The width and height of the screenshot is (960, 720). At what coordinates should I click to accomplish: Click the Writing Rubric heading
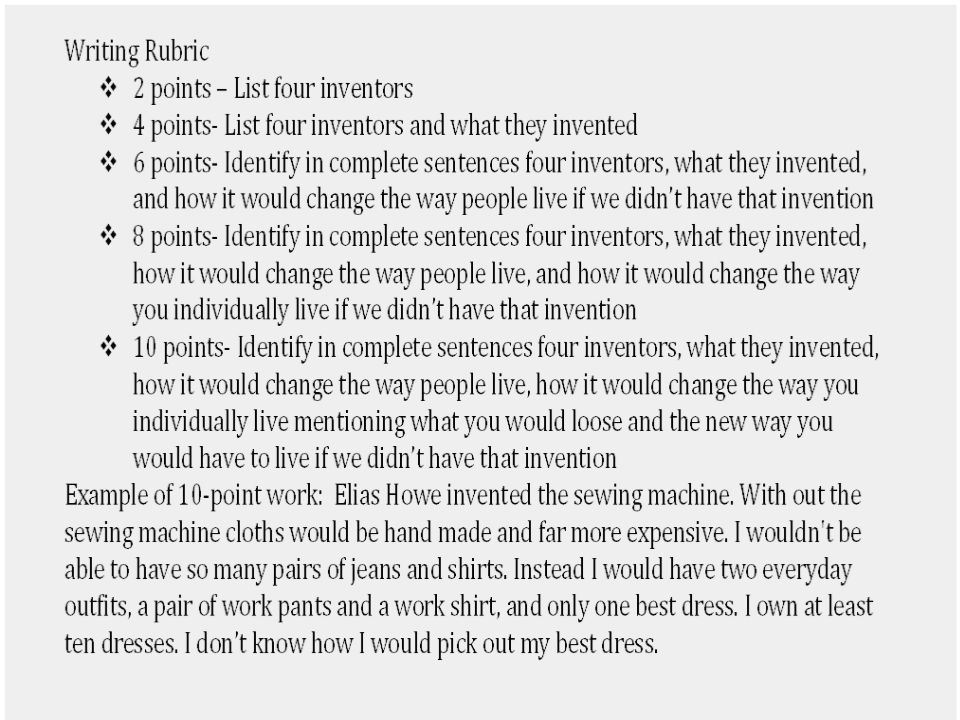point(137,51)
